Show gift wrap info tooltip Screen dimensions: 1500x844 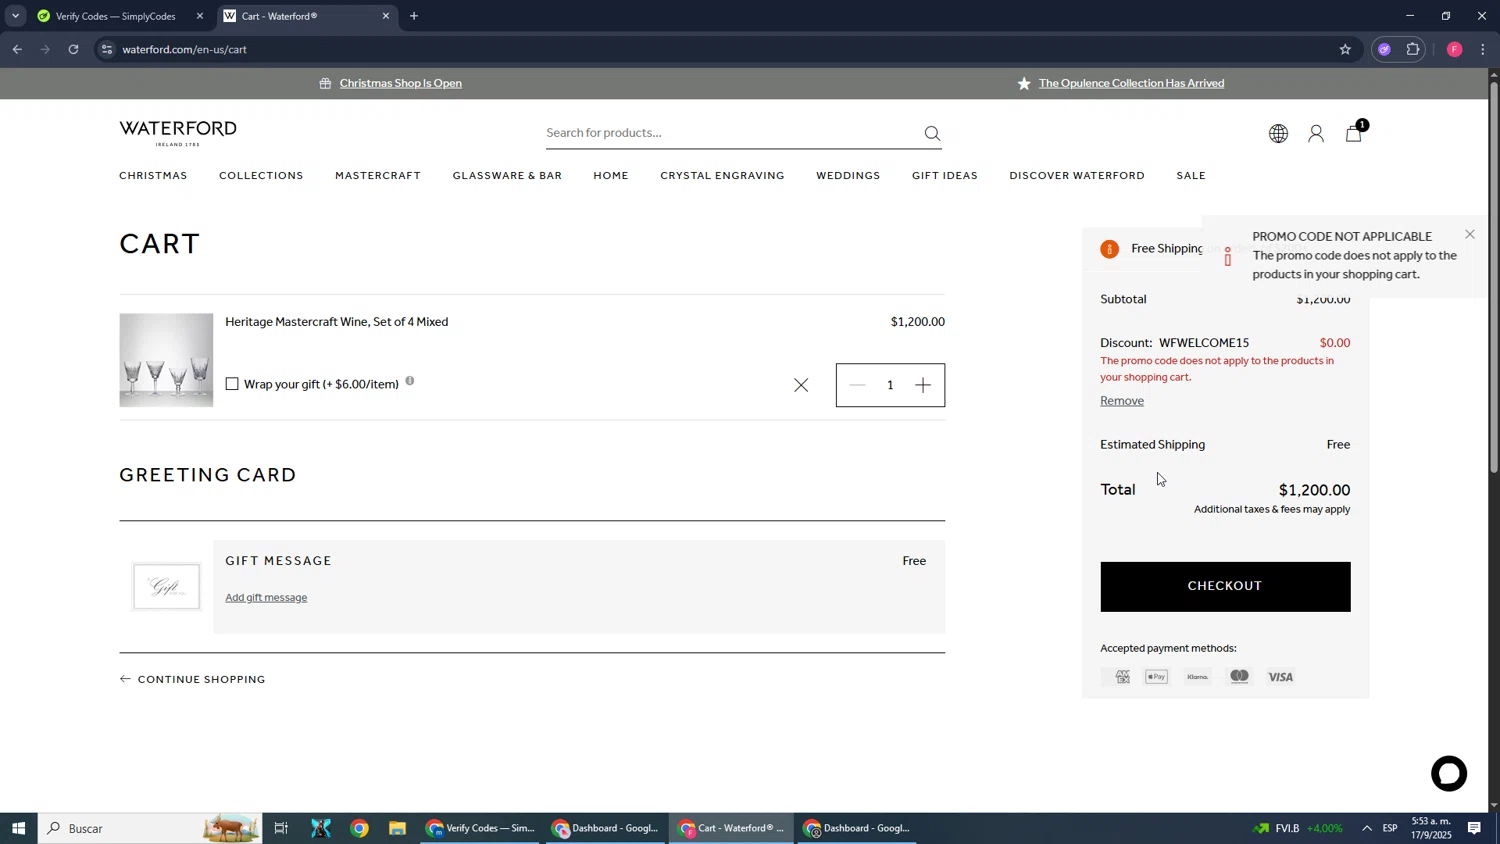point(410,381)
